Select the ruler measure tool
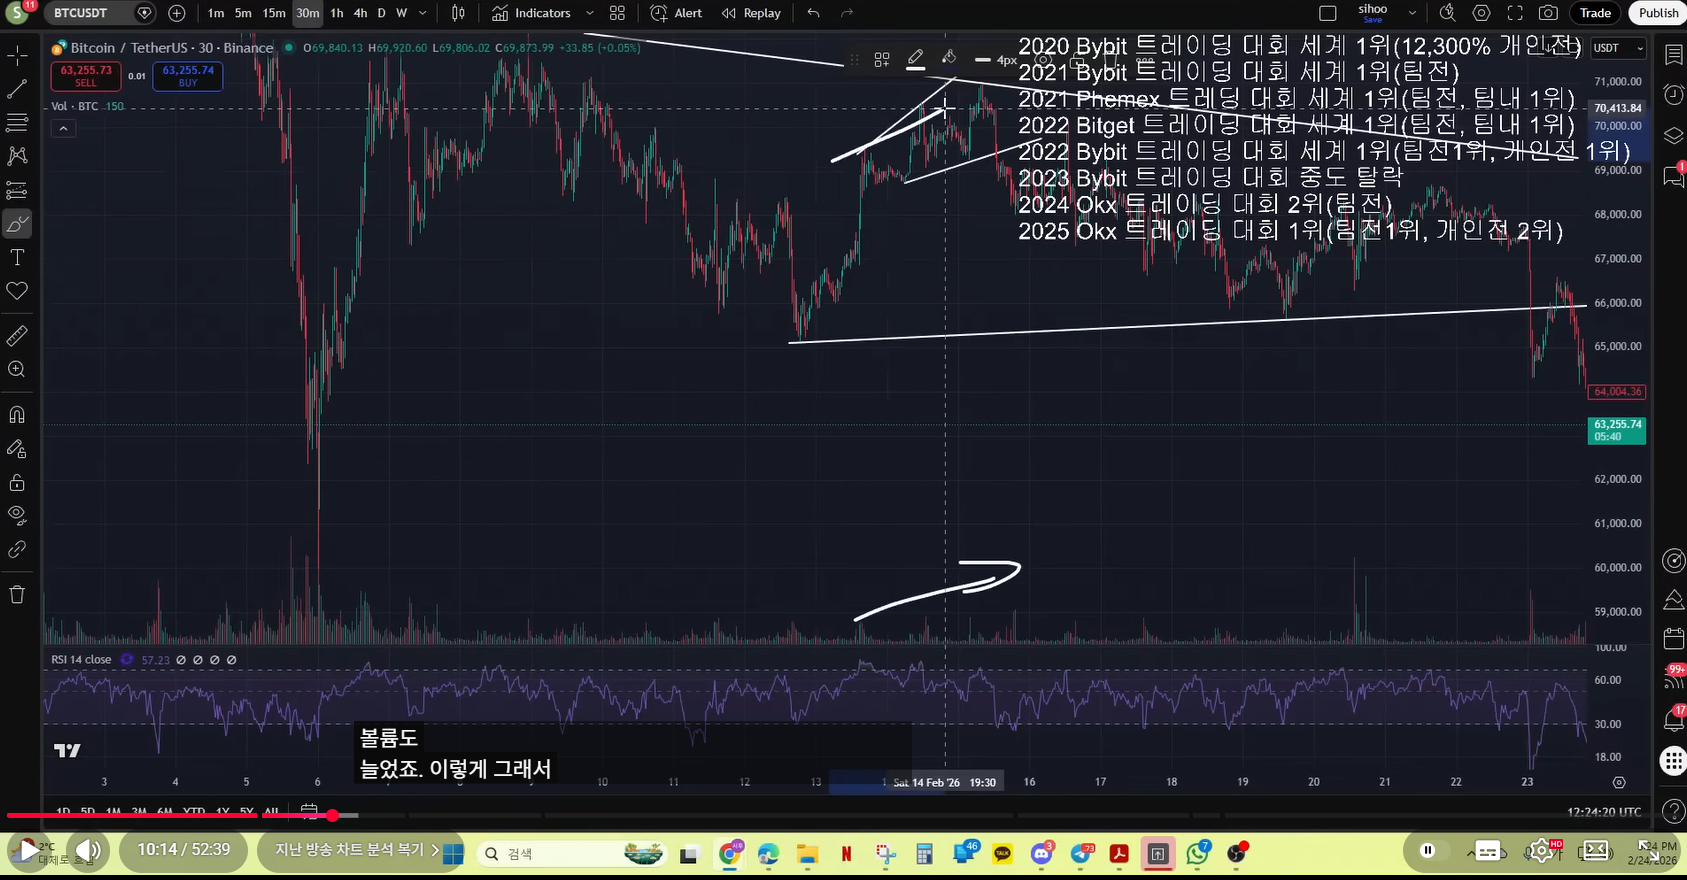This screenshot has width=1687, height=880. [17, 336]
